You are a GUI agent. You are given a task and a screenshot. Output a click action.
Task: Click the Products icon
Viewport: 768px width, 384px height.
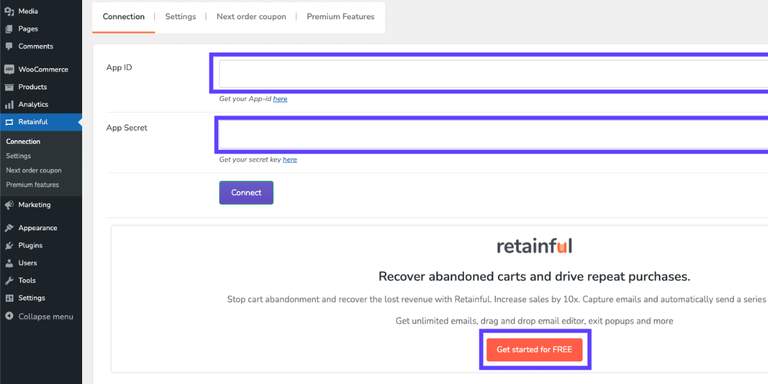tap(9, 87)
